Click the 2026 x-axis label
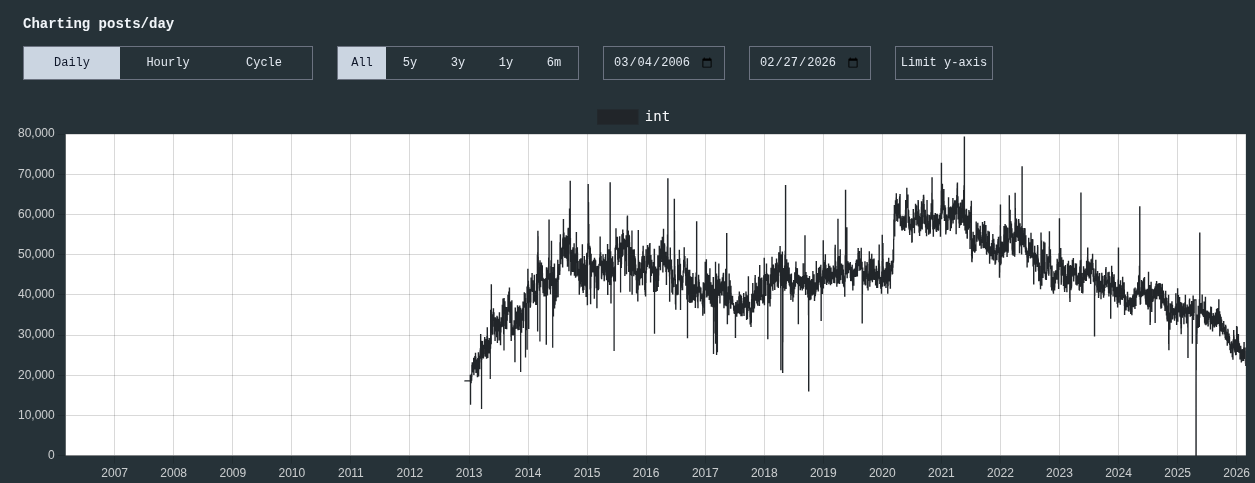1255x483 pixels. [x=1236, y=473]
